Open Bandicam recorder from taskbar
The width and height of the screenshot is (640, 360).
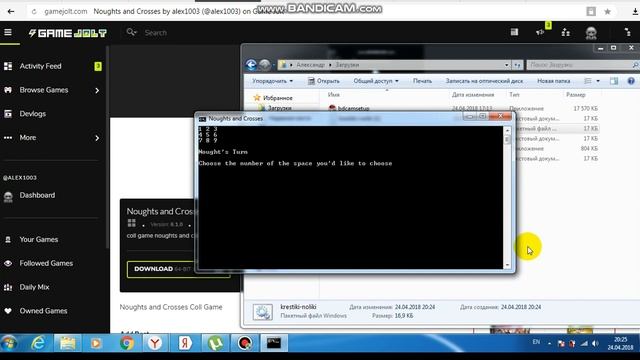[x=244, y=343]
